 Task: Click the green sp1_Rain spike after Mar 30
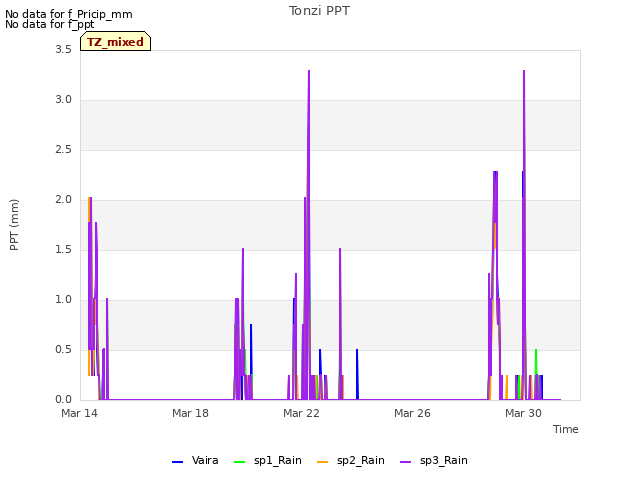tap(536, 359)
